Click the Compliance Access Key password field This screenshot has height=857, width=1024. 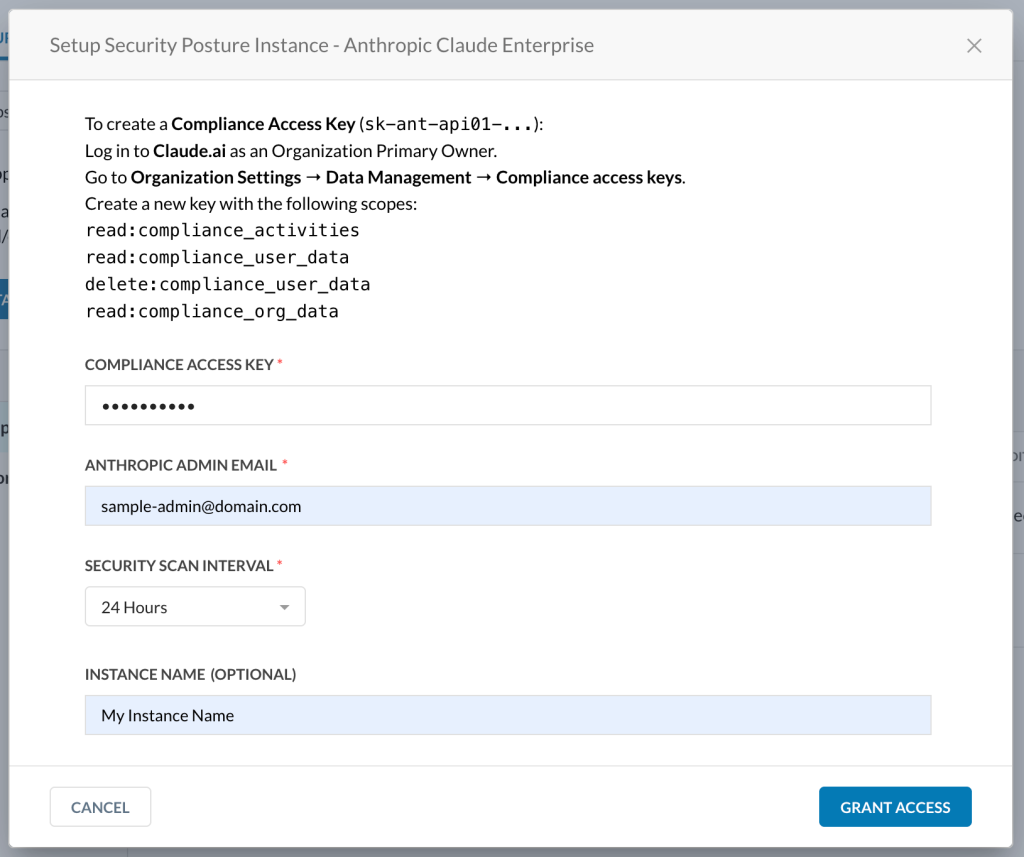point(507,405)
